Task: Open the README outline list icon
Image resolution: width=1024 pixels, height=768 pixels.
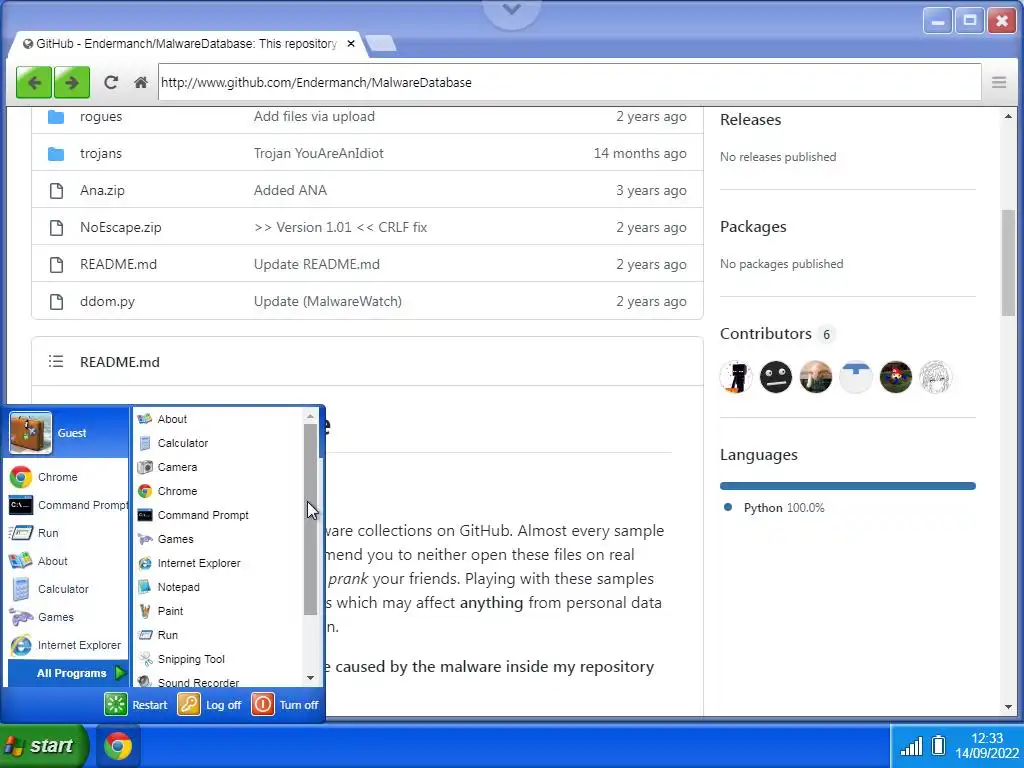Action: coord(56,361)
